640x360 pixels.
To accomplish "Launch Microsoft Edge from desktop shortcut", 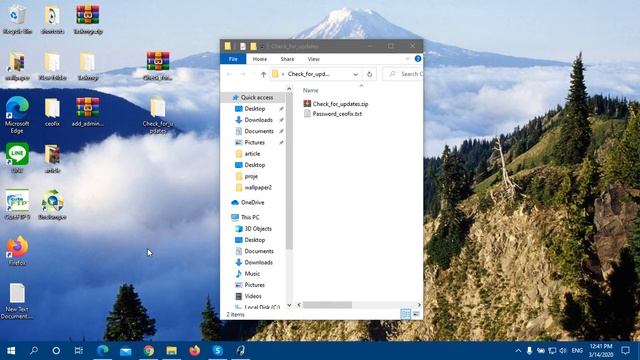I will click(x=17, y=115).
